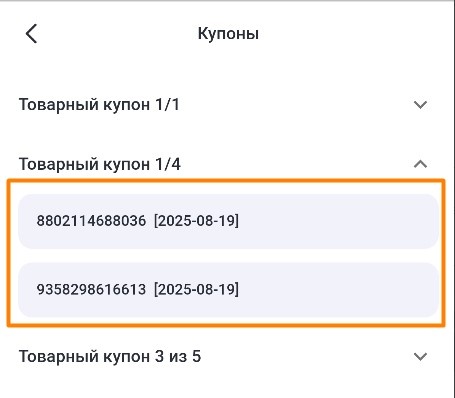The height and width of the screenshot is (398, 455).
Task: Collapse the Товарный купон 1/4 chevron
Action: (420, 164)
